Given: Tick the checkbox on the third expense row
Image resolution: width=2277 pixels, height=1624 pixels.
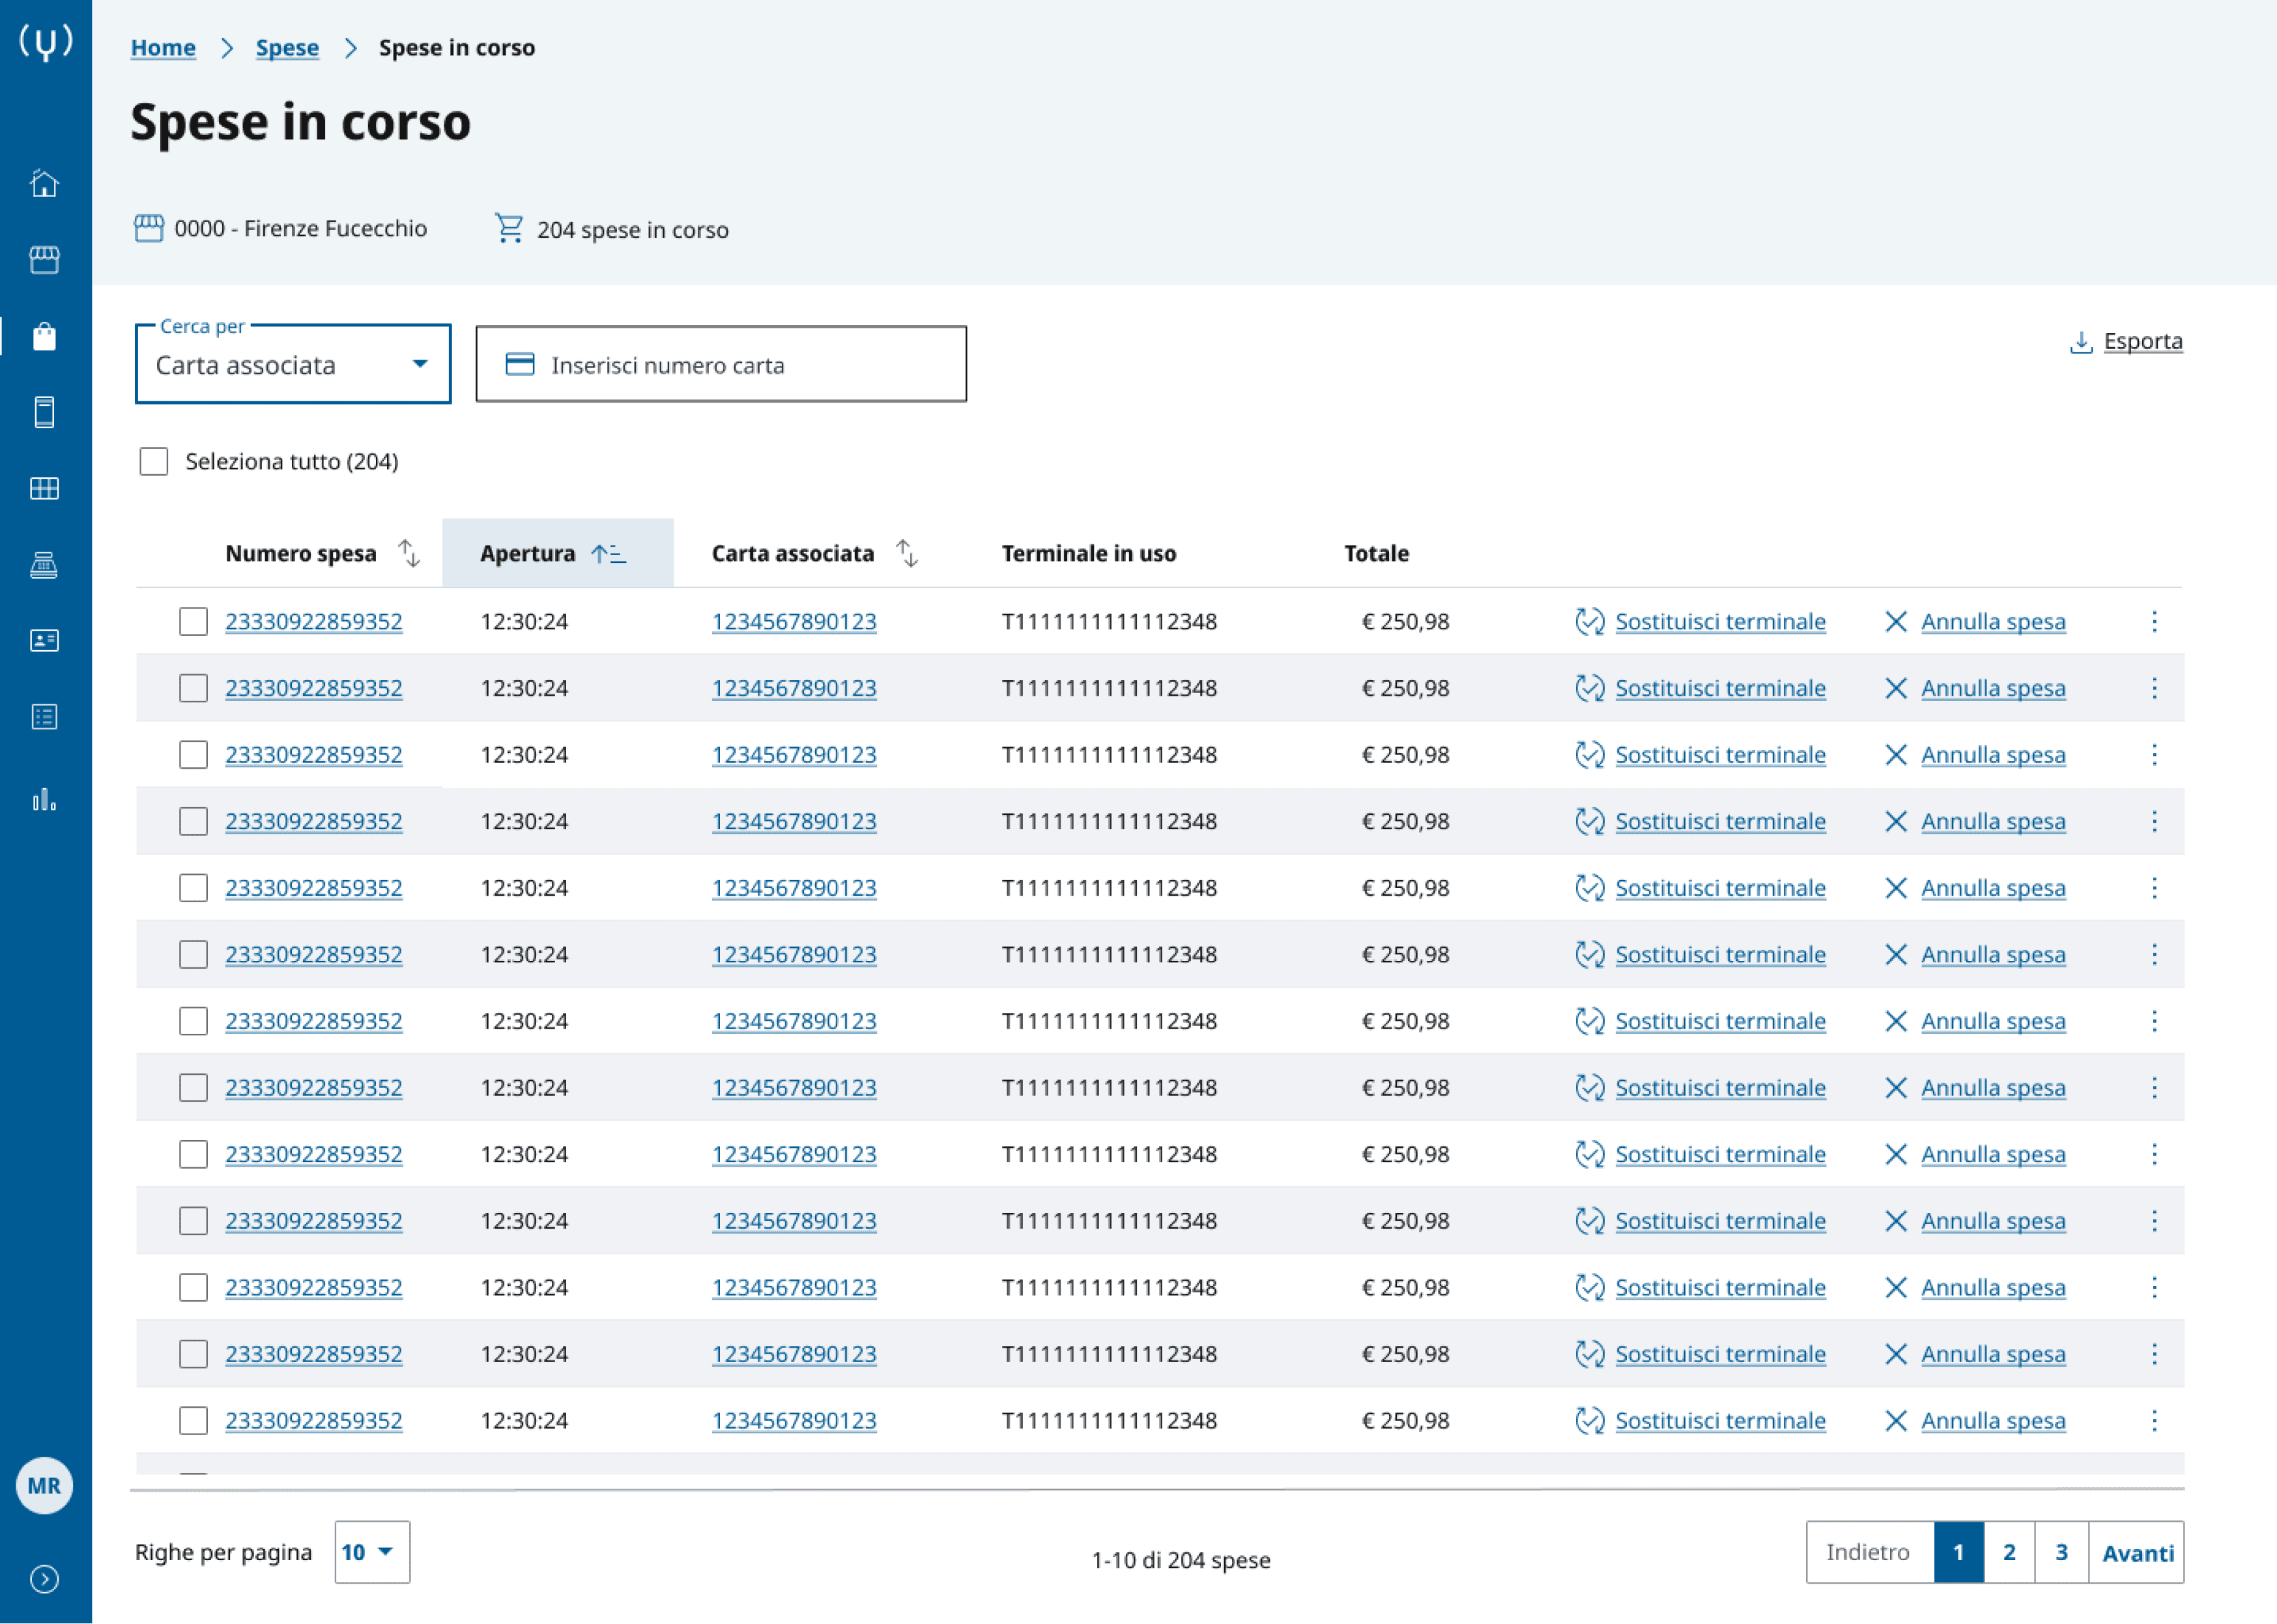Looking at the screenshot, I should [x=193, y=755].
